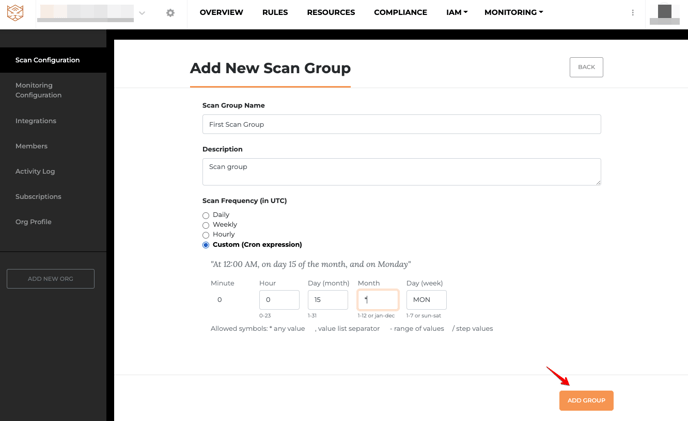Viewport: 688px width, 421px height.
Task: Select Scan Configuration in sidebar
Action: (53, 60)
